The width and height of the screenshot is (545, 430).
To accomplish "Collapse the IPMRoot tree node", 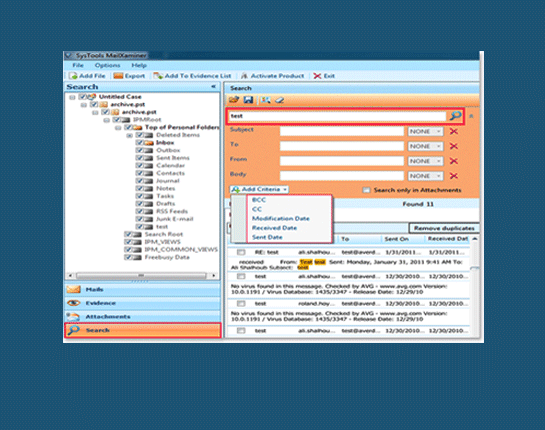I will 107,120.
